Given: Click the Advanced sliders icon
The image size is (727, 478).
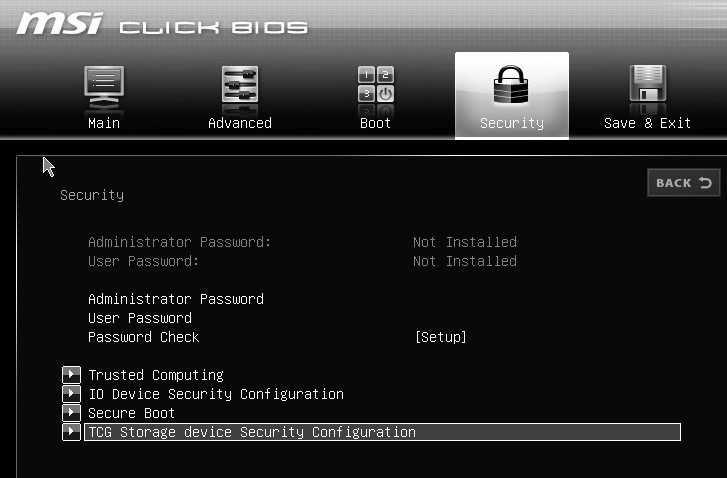Looking at the screenshot, I should point(239,86).
